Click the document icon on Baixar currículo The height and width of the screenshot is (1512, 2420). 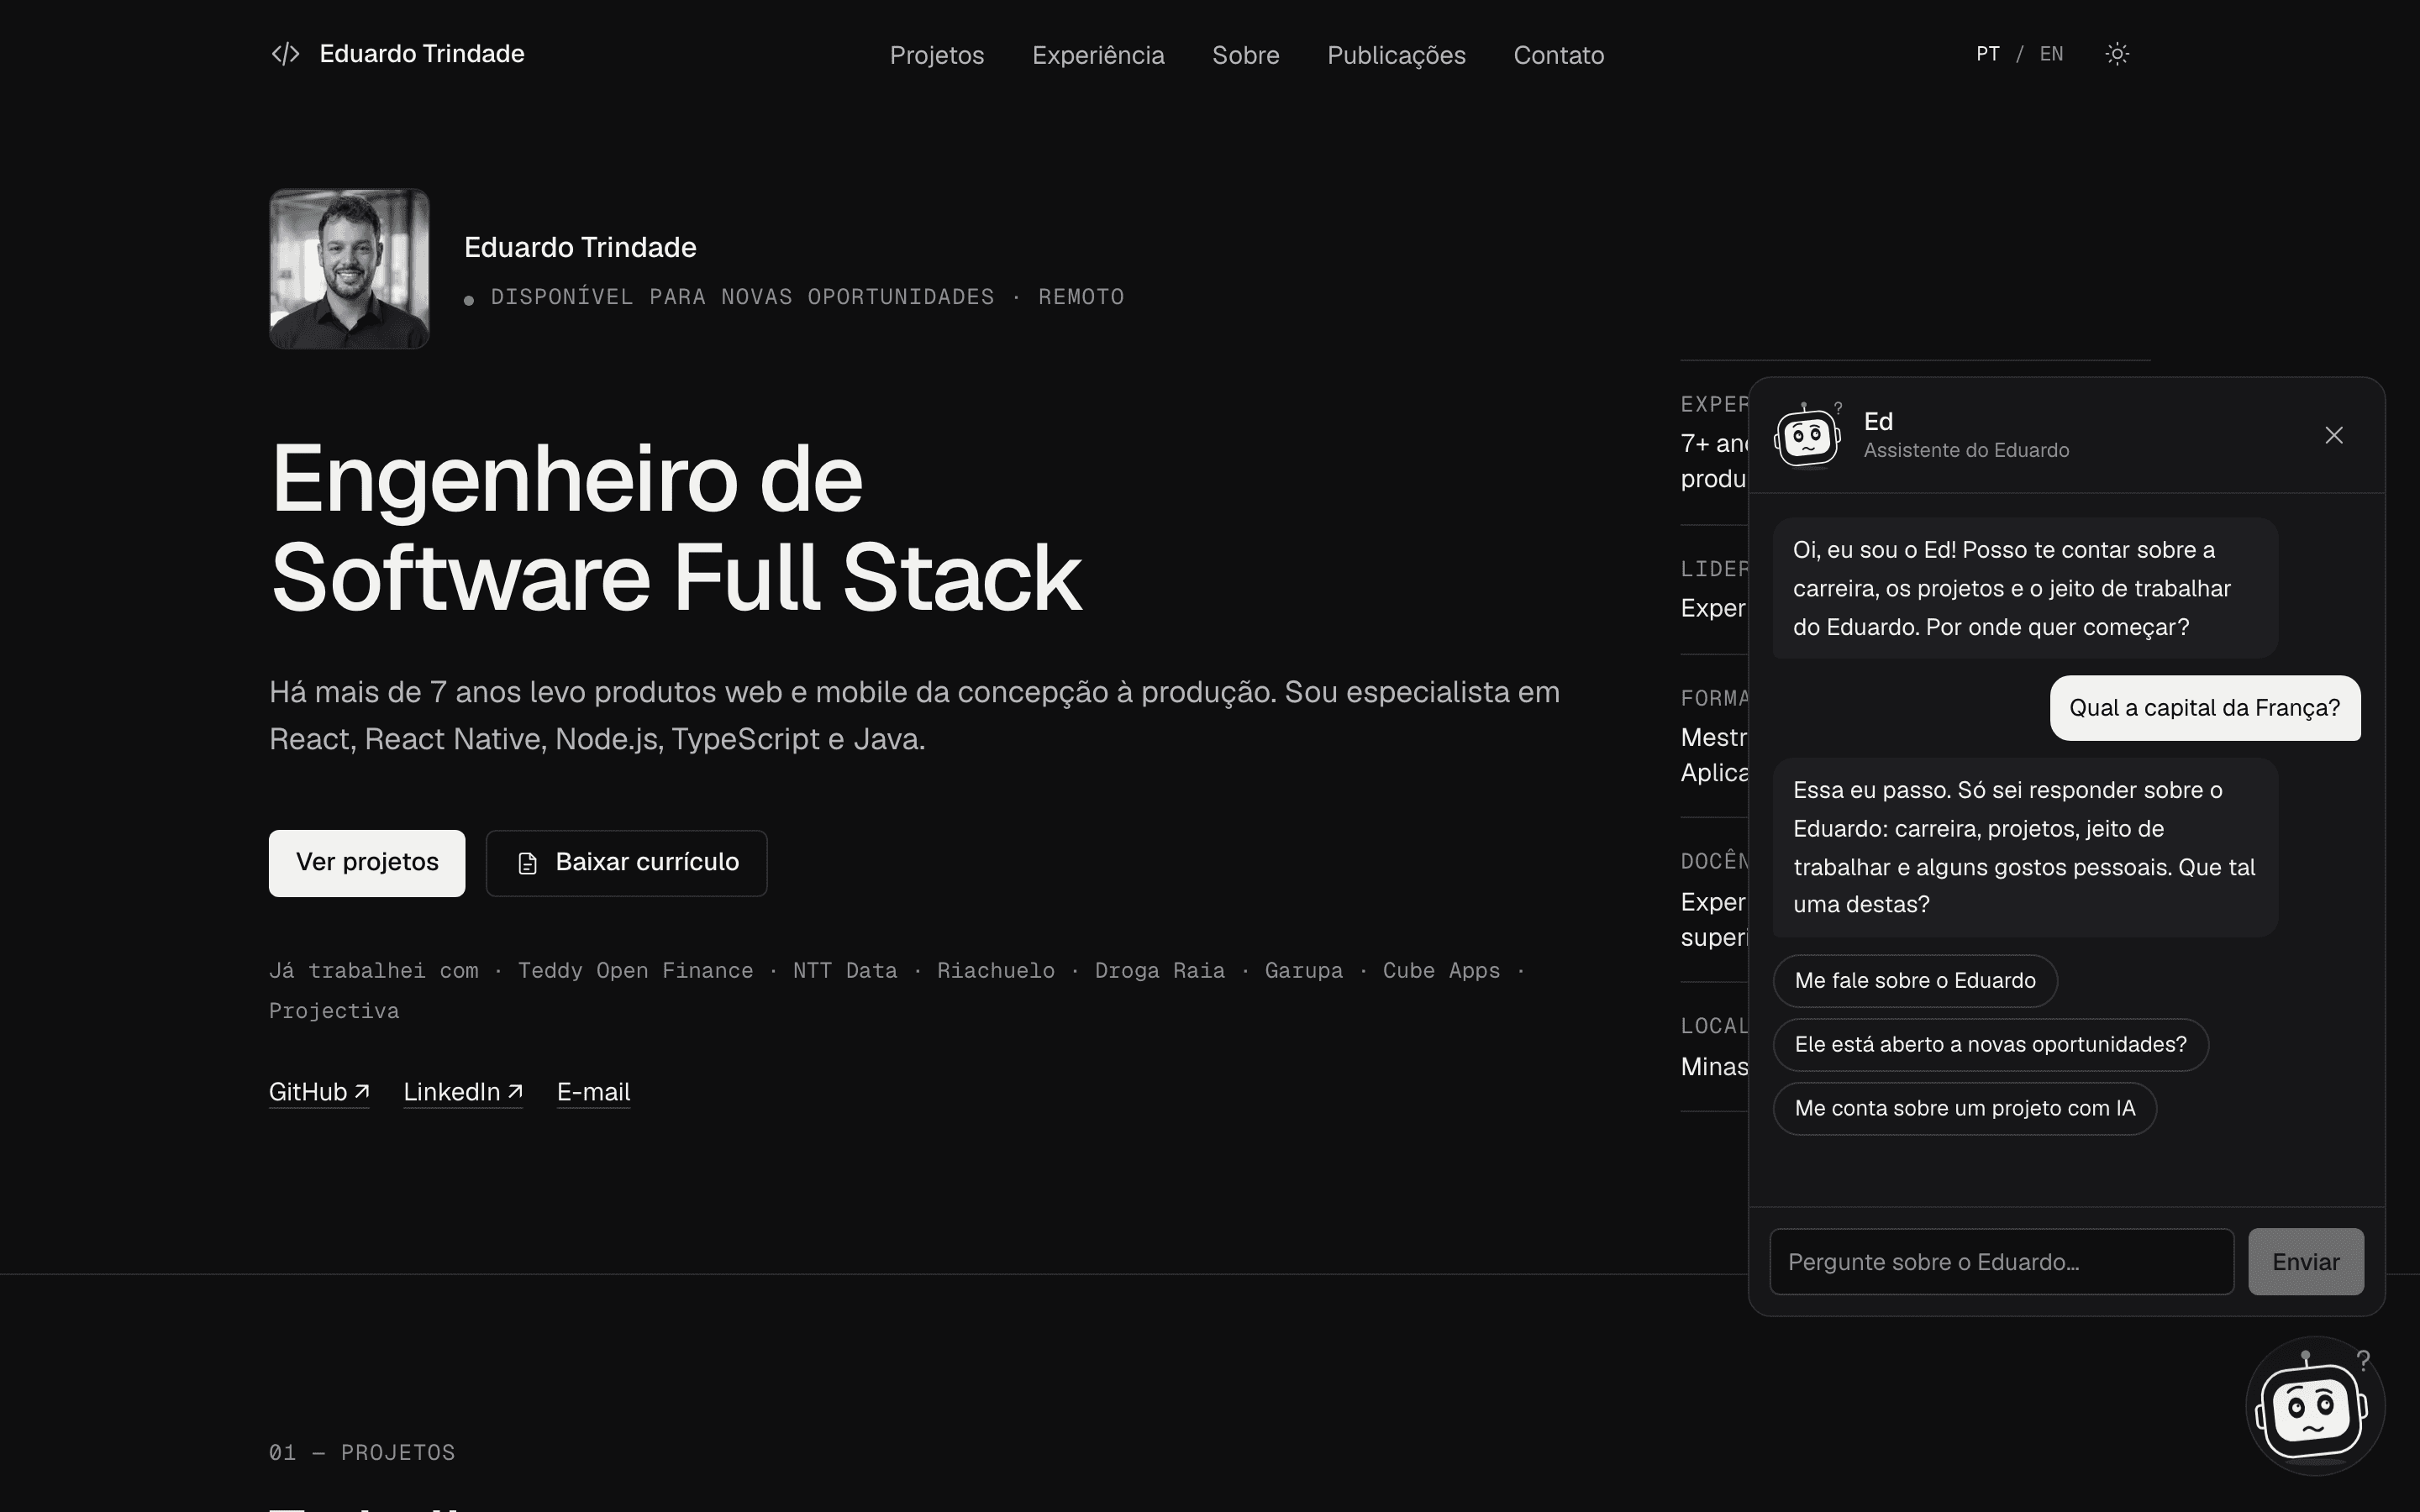[528, 863]
